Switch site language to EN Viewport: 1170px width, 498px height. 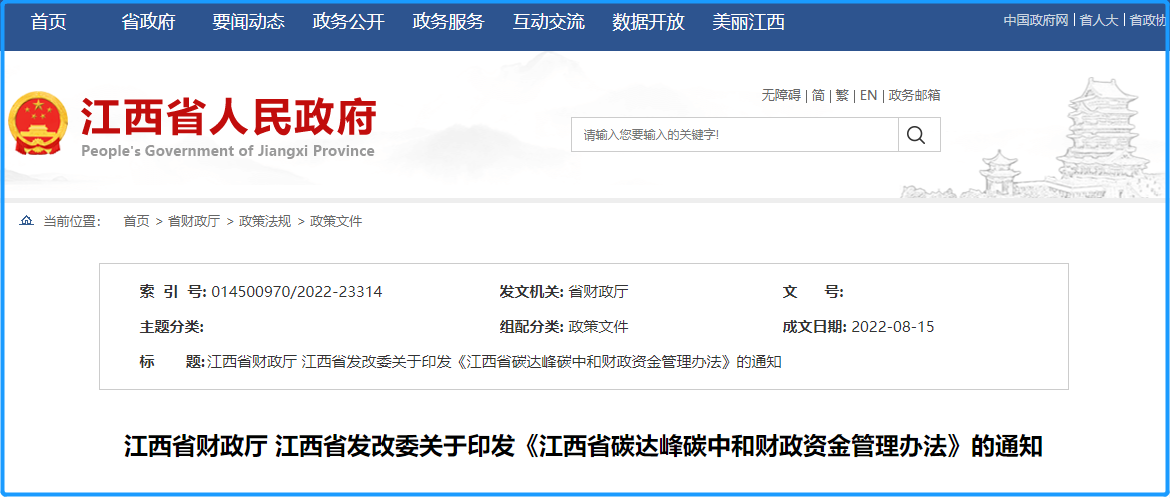pos(868,95)
